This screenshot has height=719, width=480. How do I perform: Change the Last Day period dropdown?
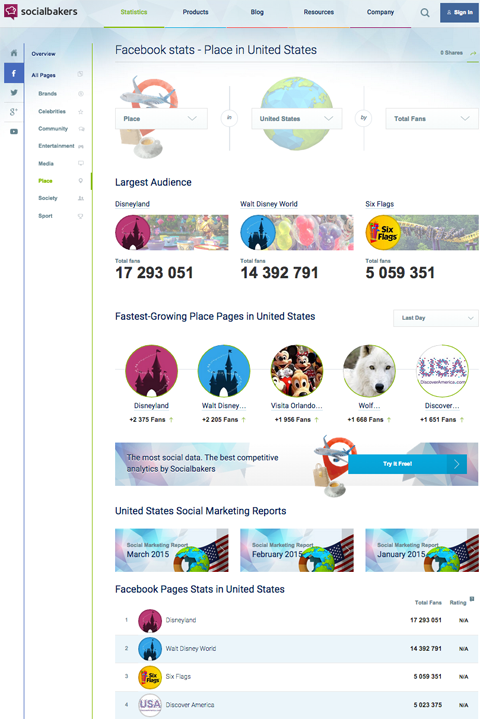pyautogui.click(x=436, y=318)
